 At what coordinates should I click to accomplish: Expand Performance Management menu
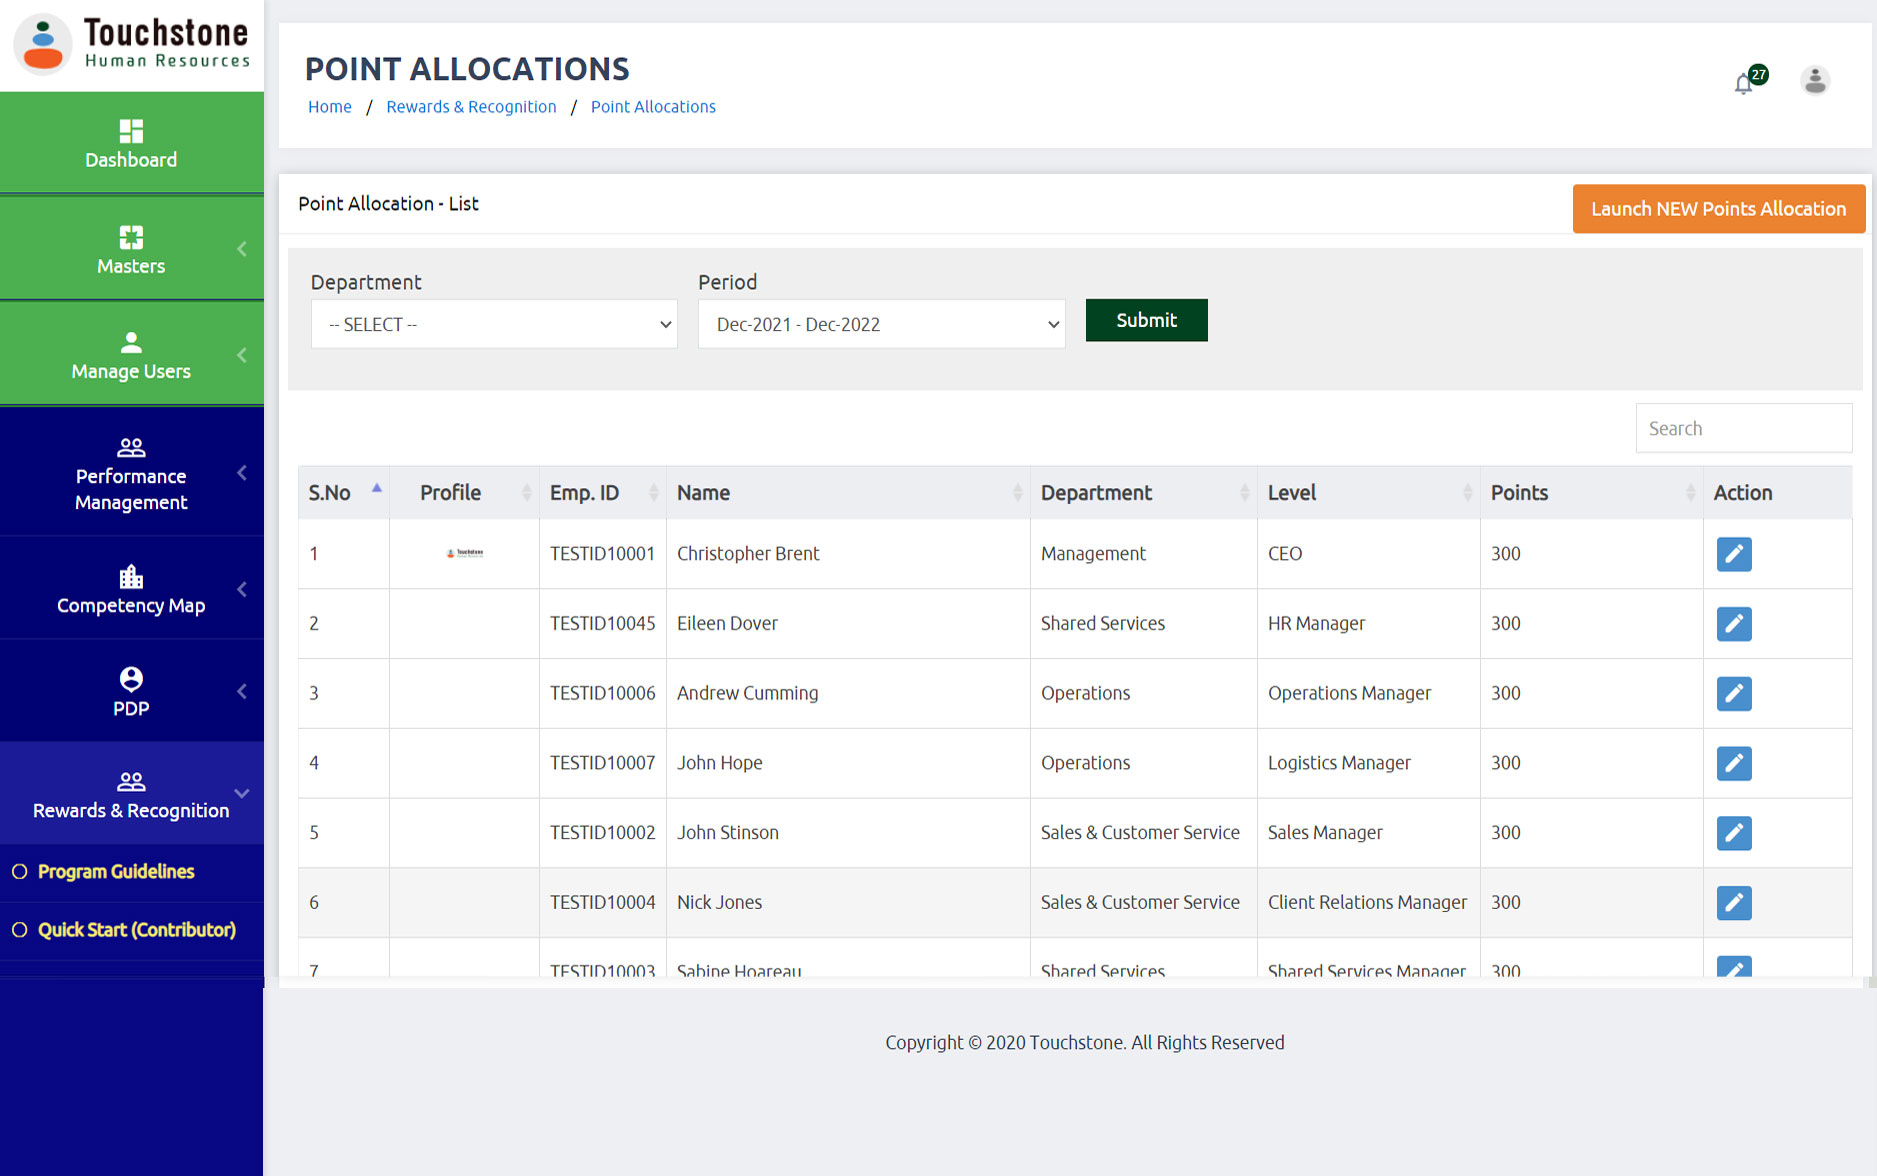(x=131, y=474)
